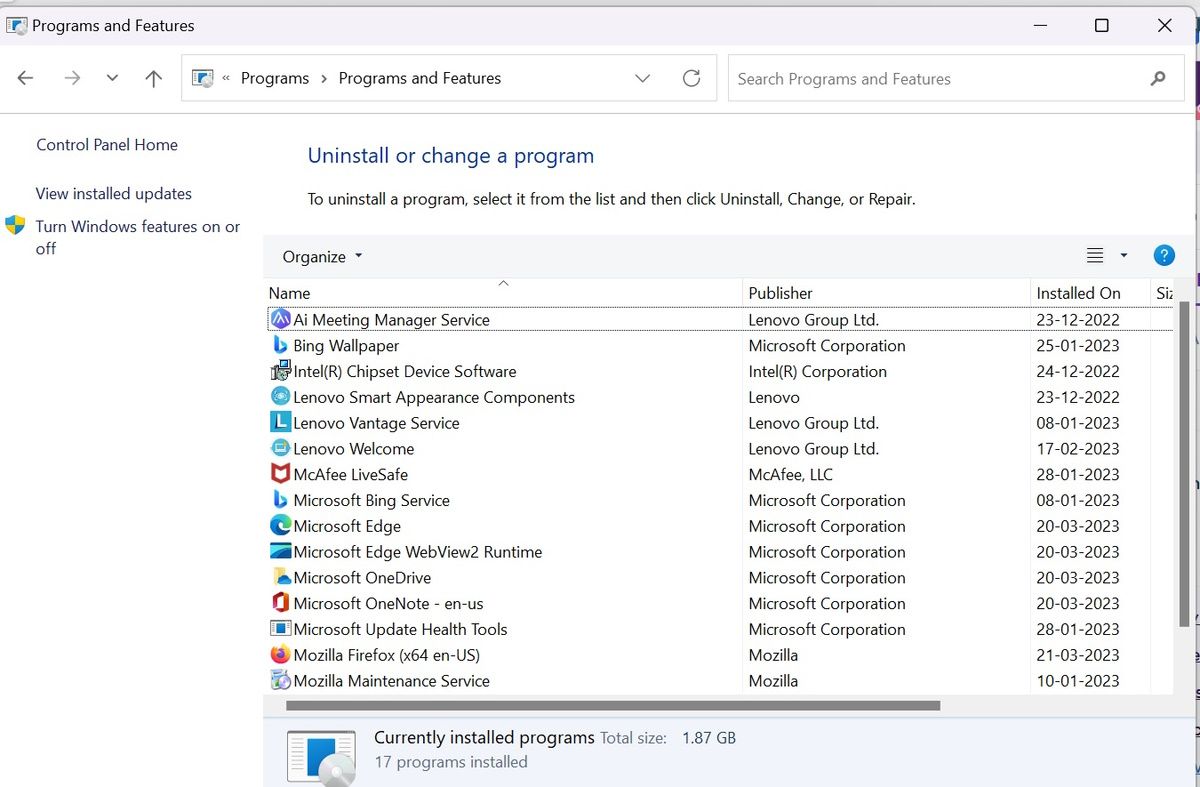Go up one level with up arrow
Screen dimensions: 1200x787
(153, 78)
